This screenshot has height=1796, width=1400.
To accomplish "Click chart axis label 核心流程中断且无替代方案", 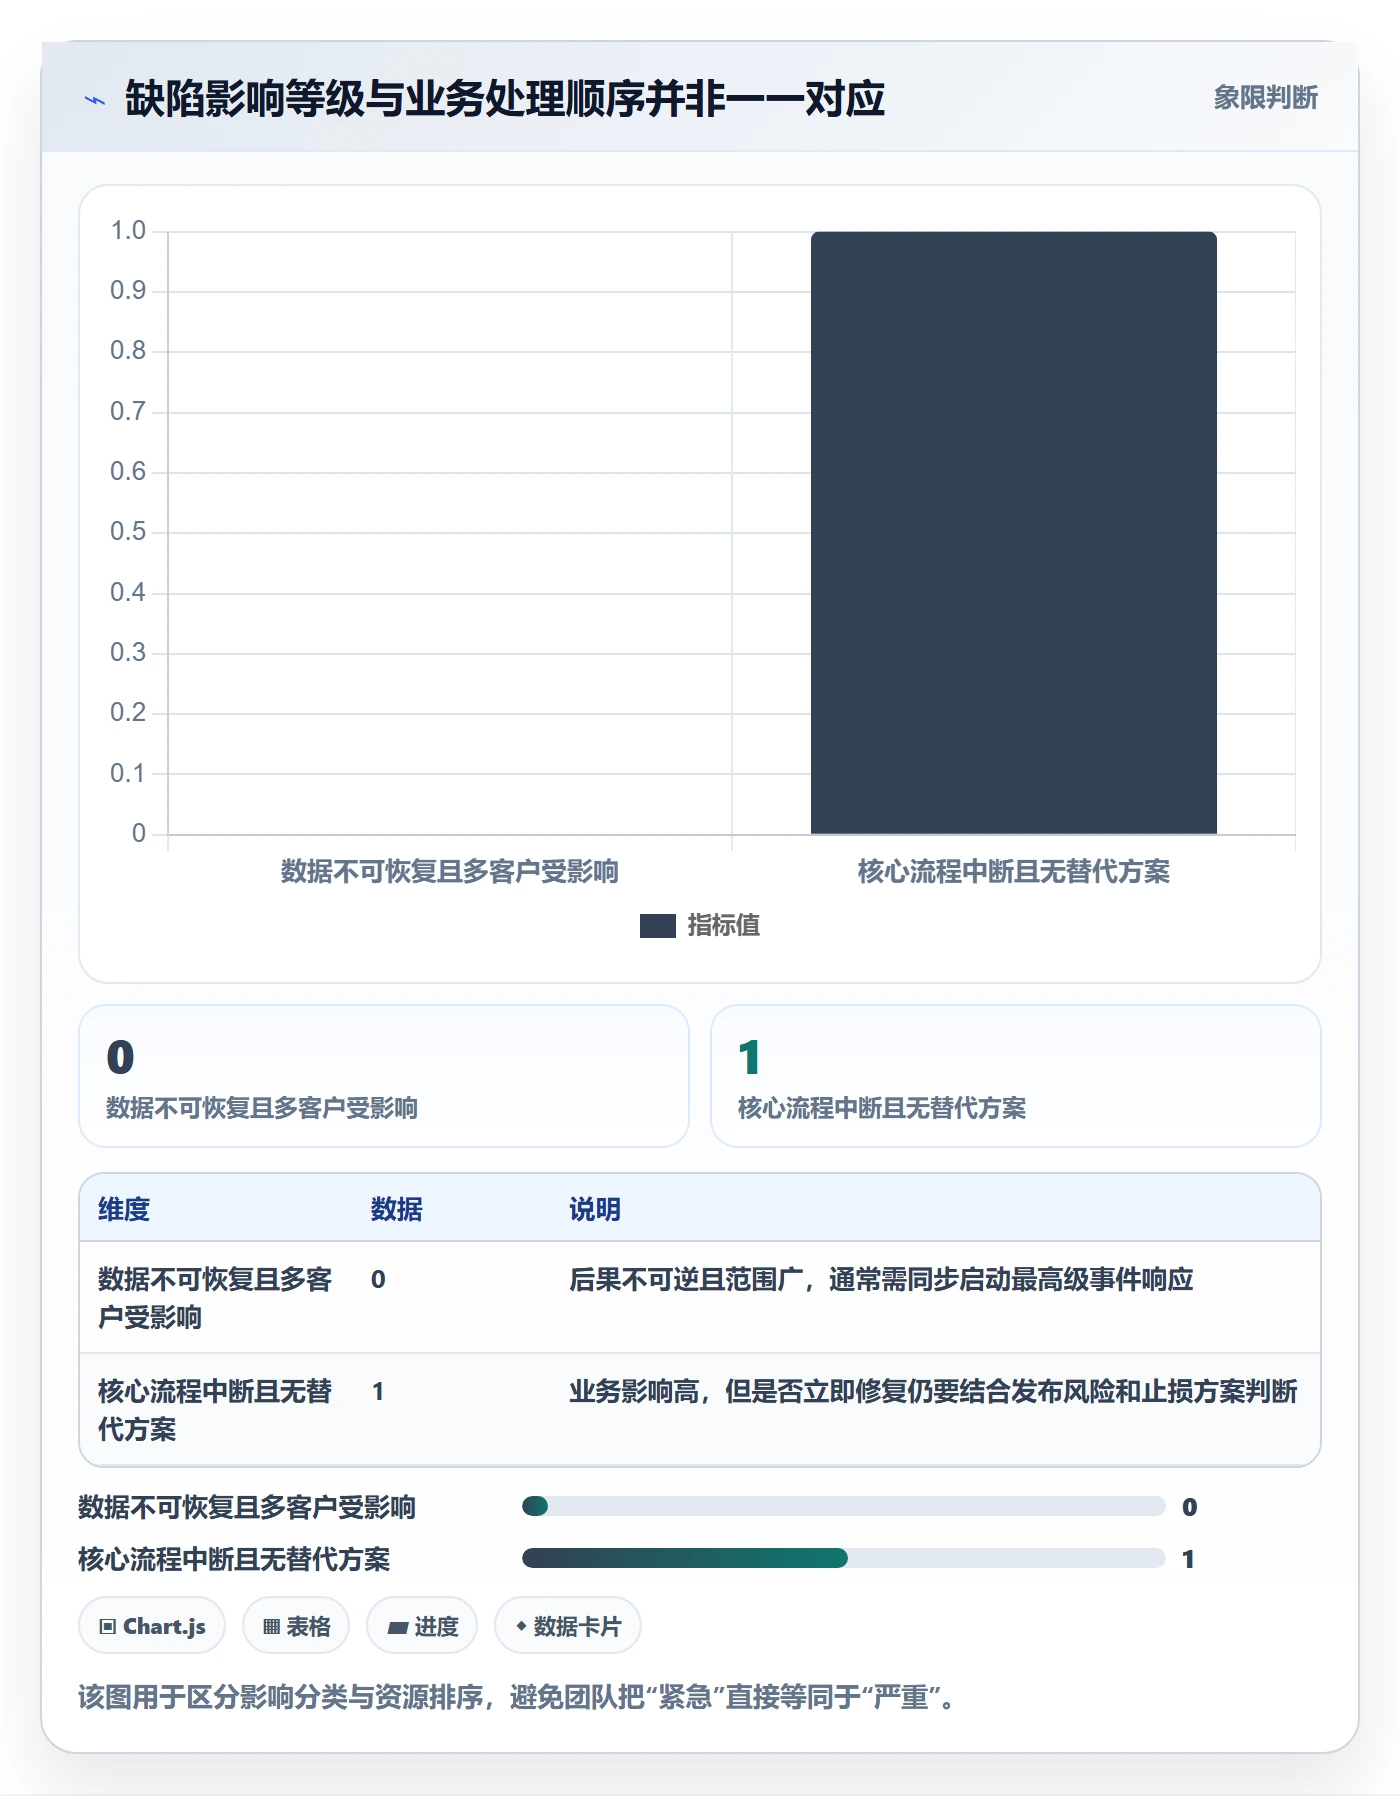I will click(1013, 872).
